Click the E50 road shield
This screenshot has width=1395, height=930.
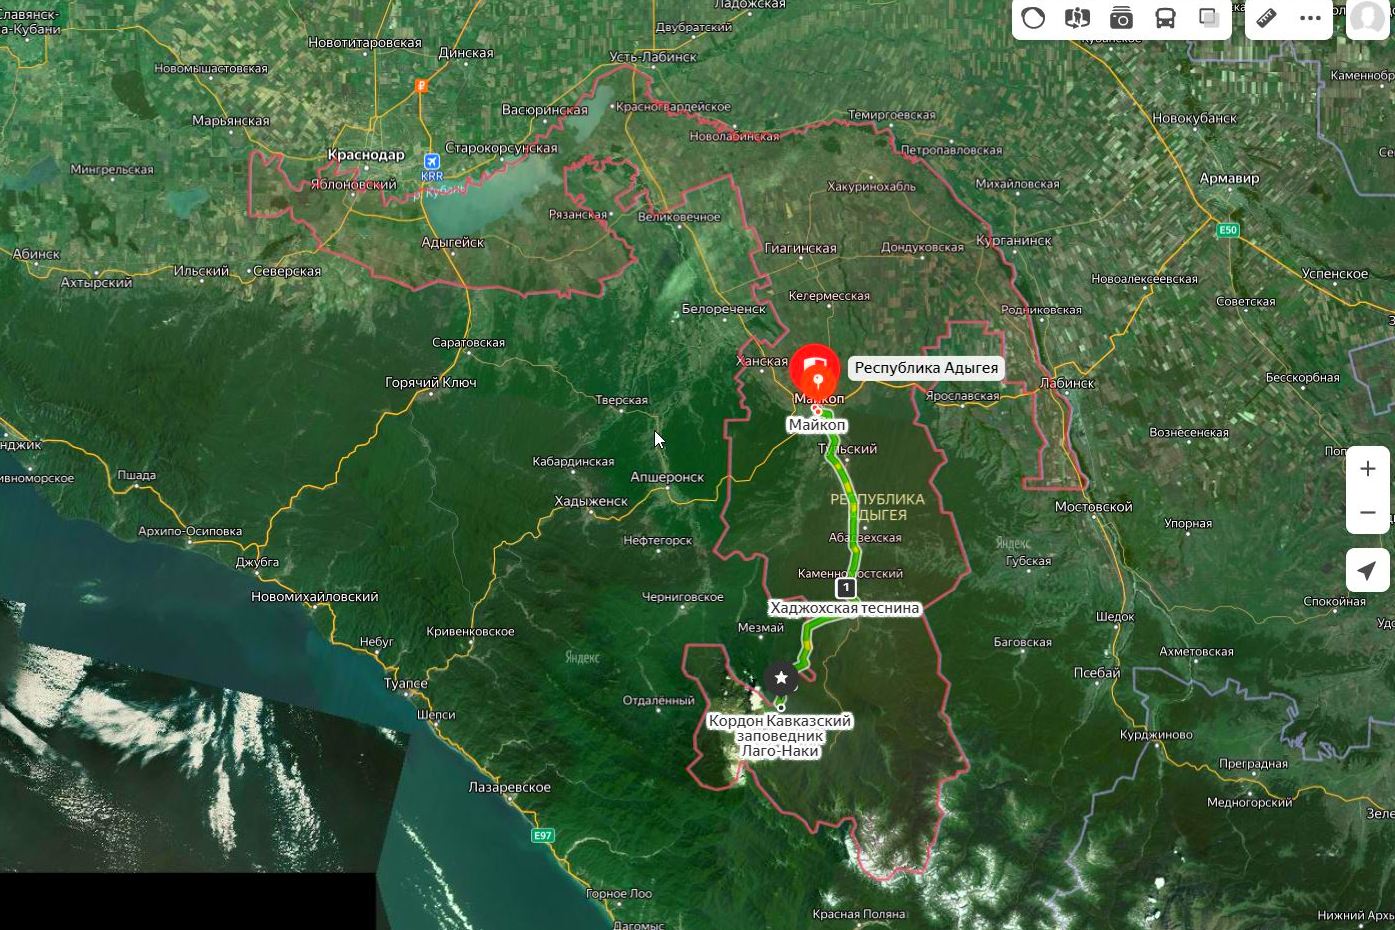pos(1228,230)
